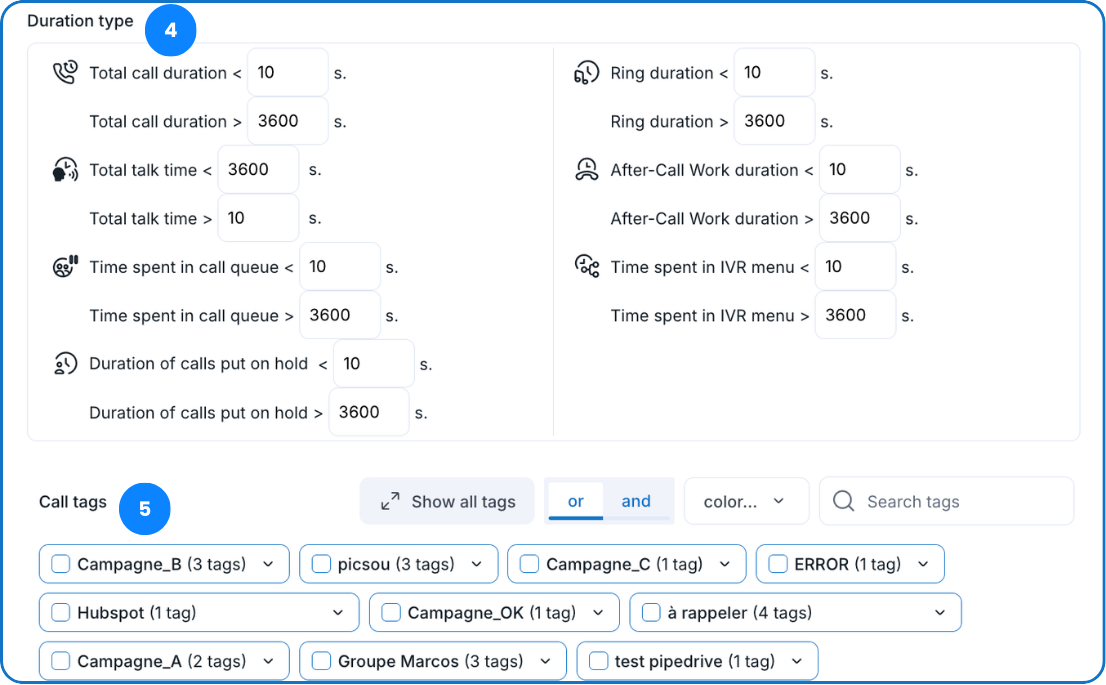Select the "or" tag filter tab

pyautogui.click(x=576, y=502)
